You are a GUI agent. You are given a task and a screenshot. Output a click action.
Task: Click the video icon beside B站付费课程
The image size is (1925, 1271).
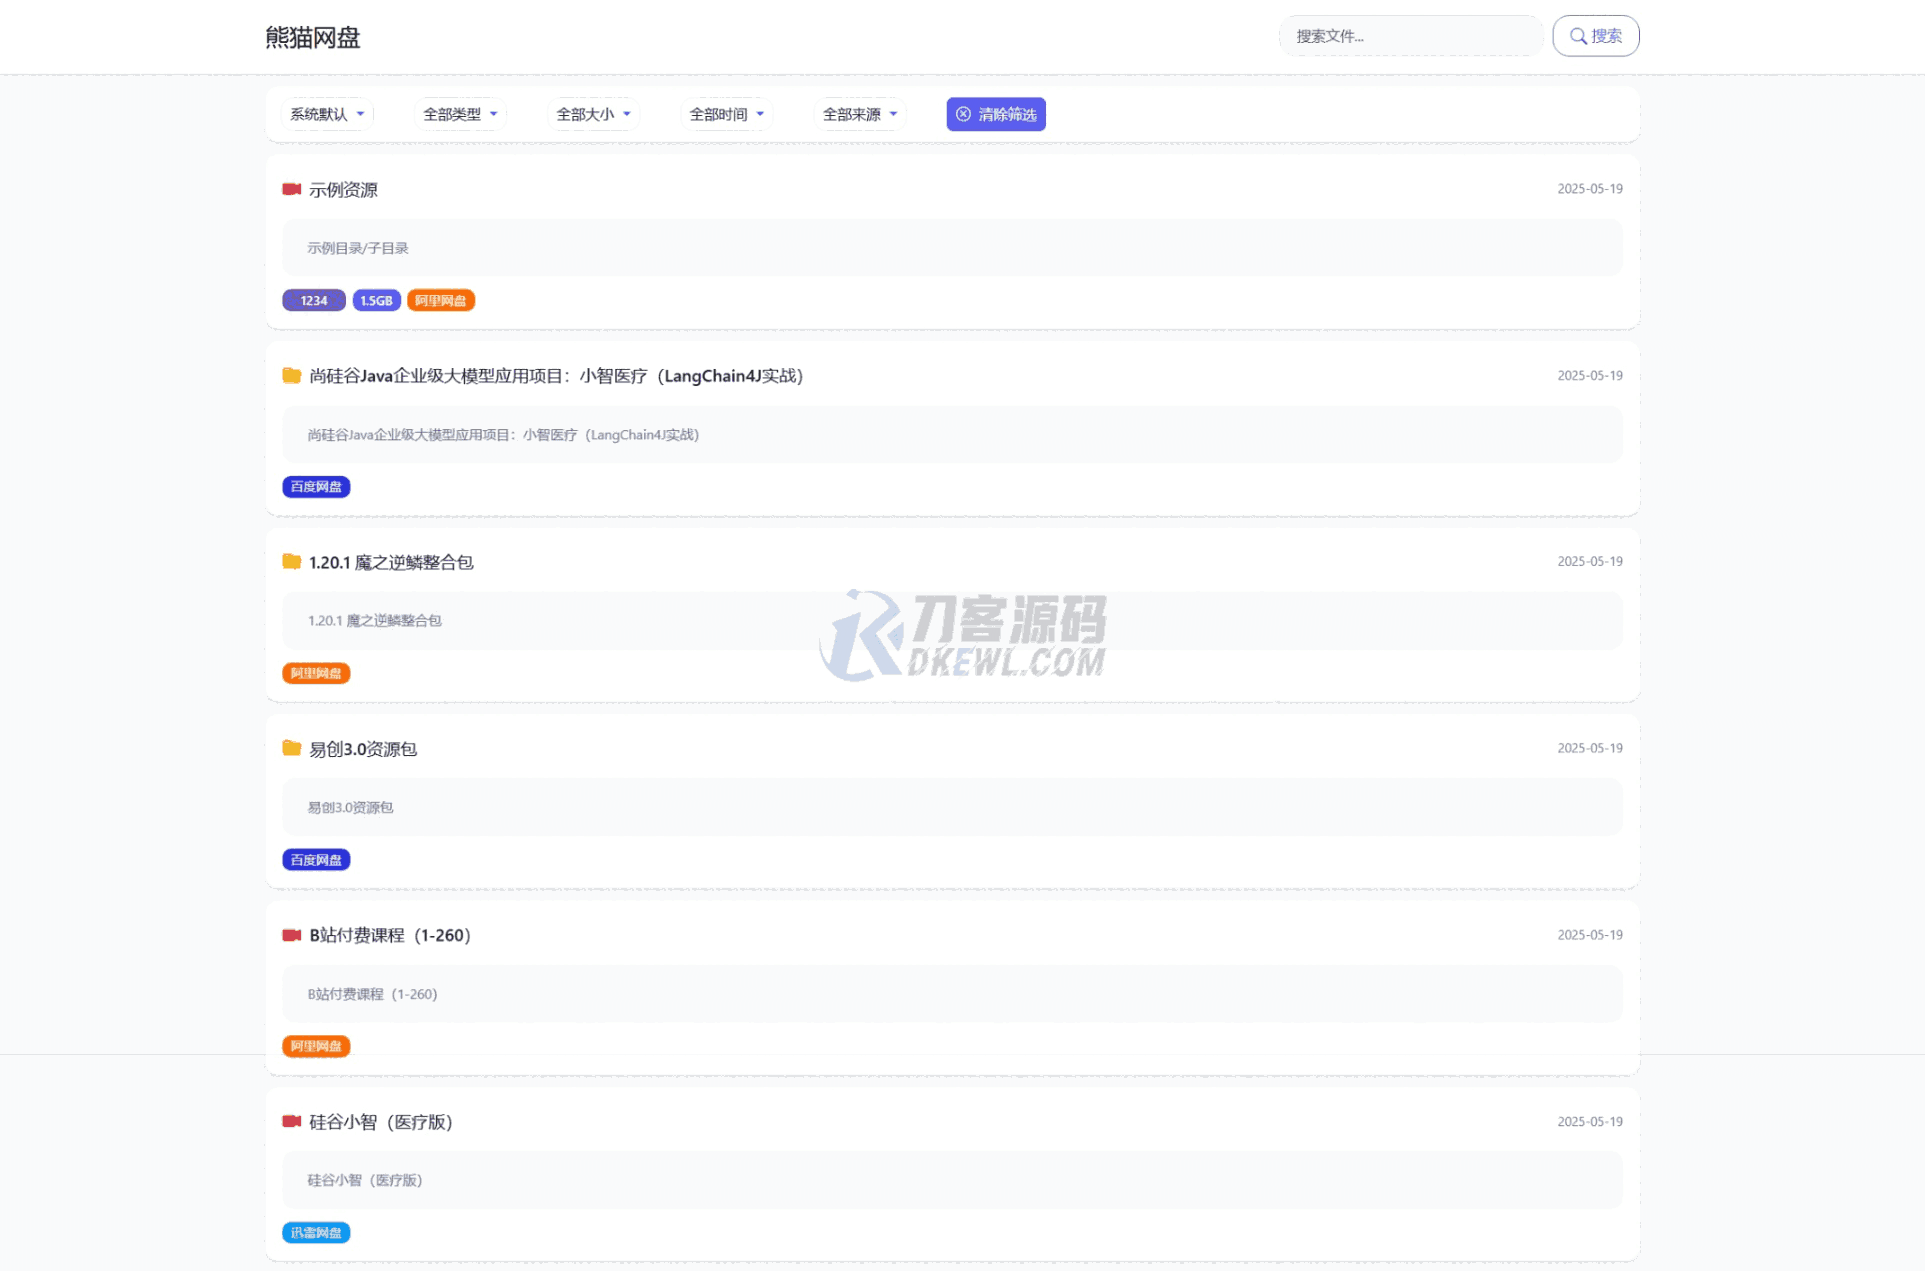[291, 935]
